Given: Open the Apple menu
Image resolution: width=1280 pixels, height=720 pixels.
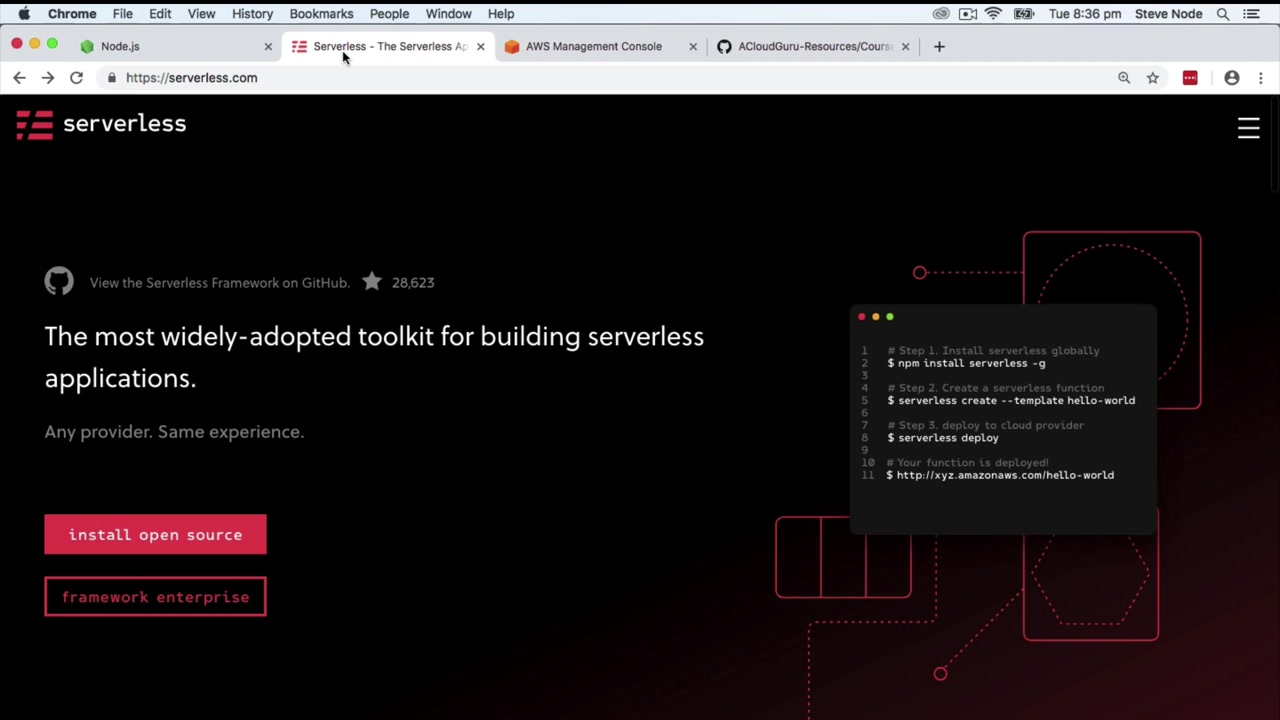Looking at the screenshot, I should click(x=23, y=14).
